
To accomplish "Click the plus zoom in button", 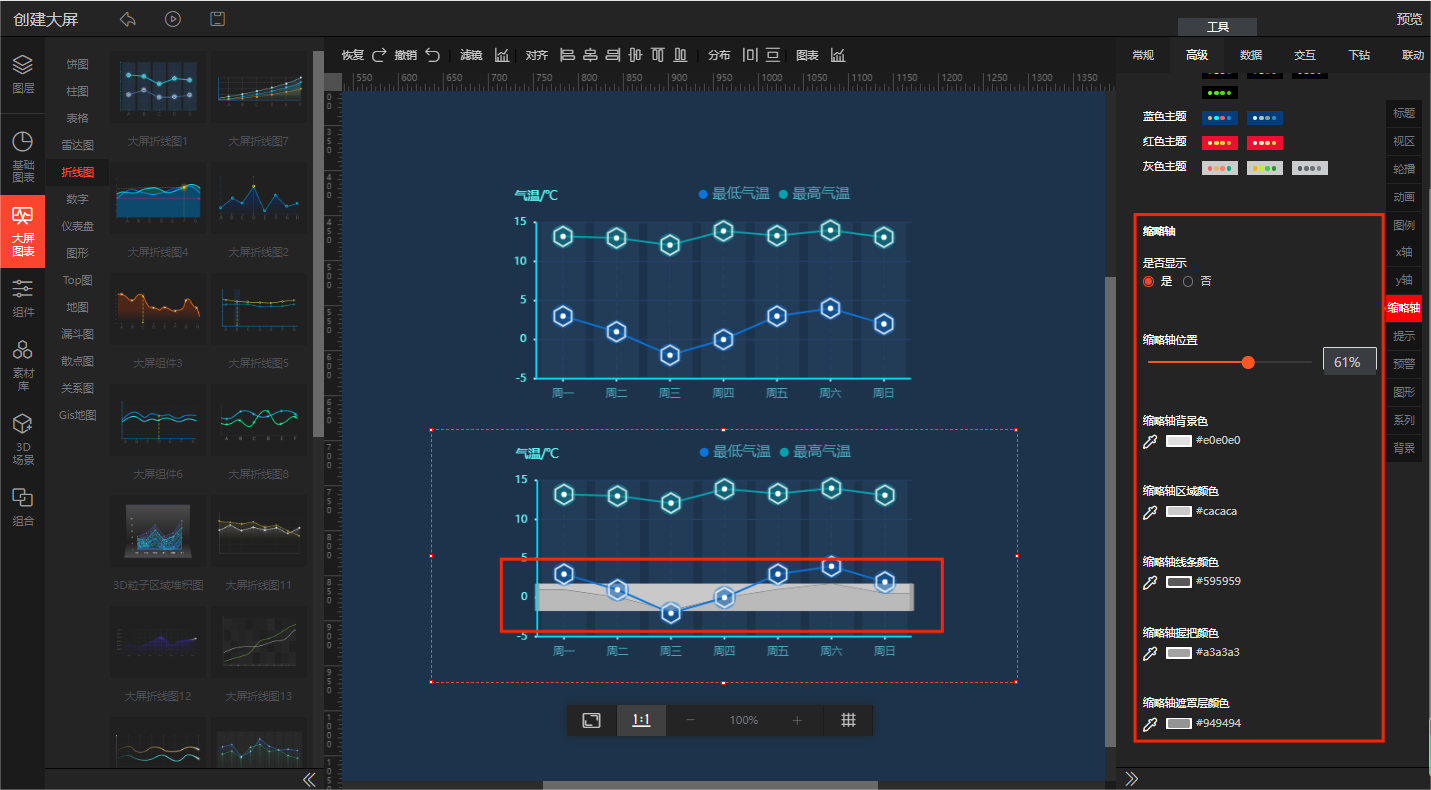I will [797, 720].
